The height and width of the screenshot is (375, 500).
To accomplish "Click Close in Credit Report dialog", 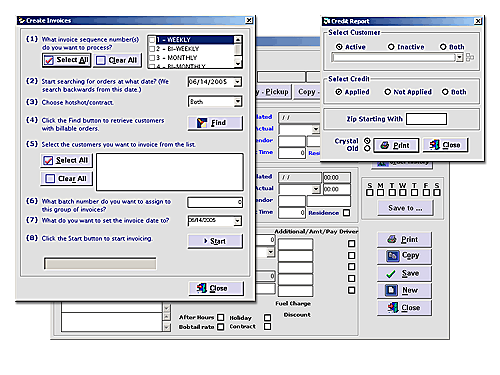I will click(x=445, y=145).
